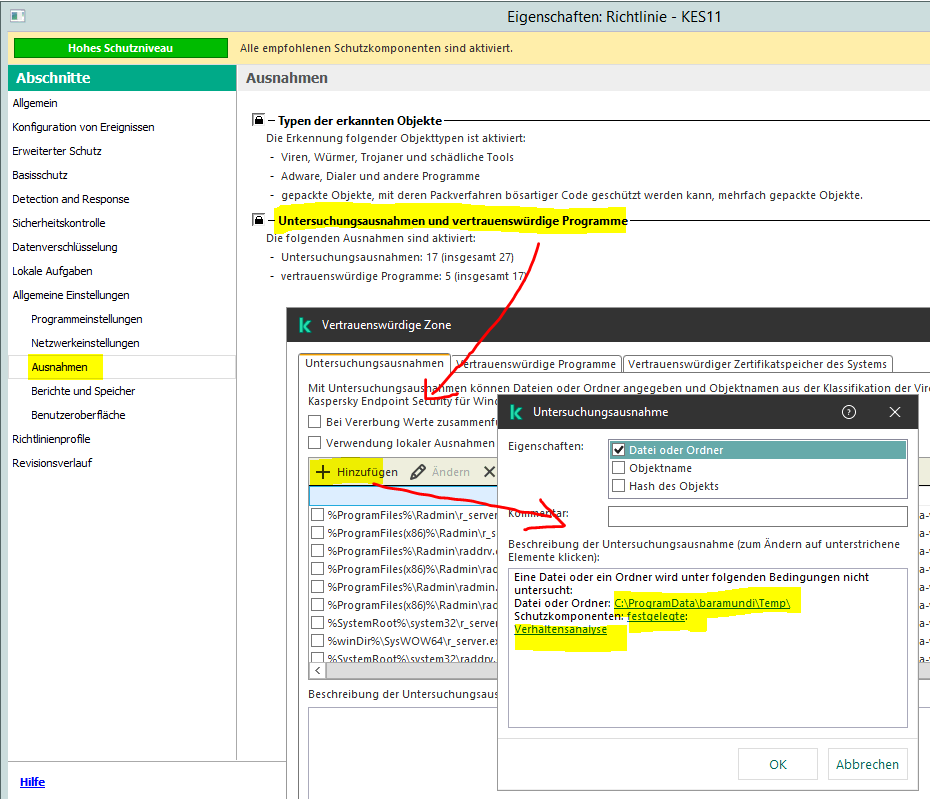Close the Untersuchungsausnahme dialog
Screen dimensions: 930x799
895,412
